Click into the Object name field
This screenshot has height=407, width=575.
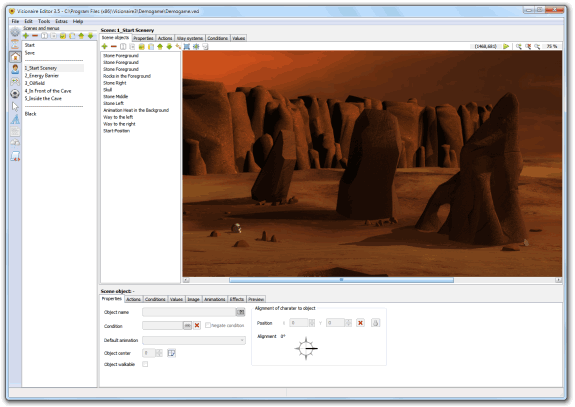[x=189, y=312]
